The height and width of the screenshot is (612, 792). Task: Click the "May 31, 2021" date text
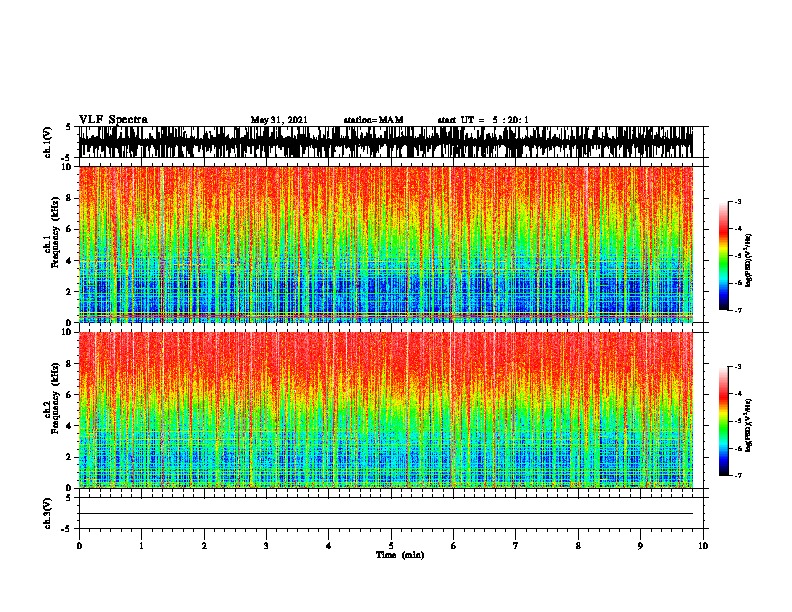(x=279, y=120)
